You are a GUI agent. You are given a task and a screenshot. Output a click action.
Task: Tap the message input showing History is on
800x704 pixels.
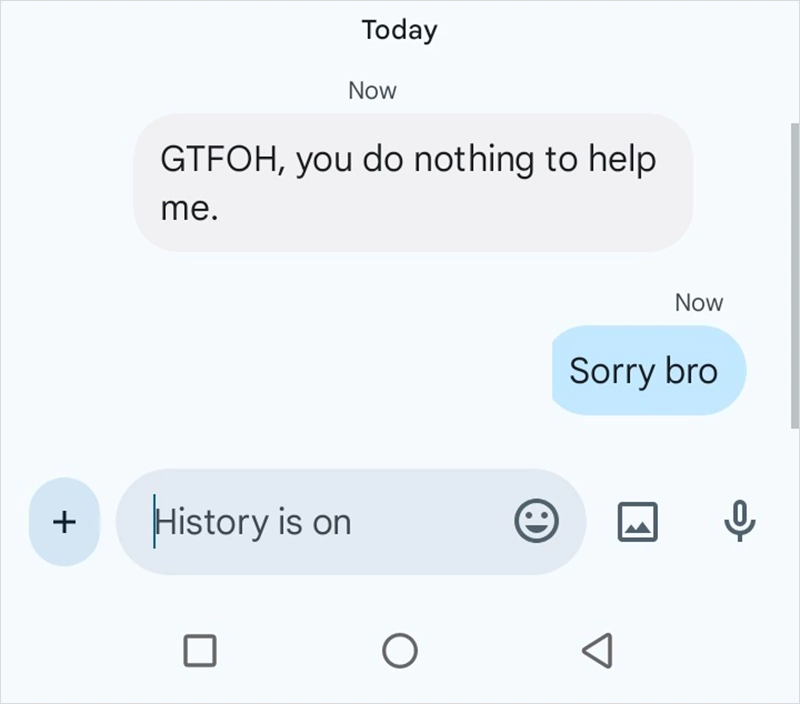[300, 521]
